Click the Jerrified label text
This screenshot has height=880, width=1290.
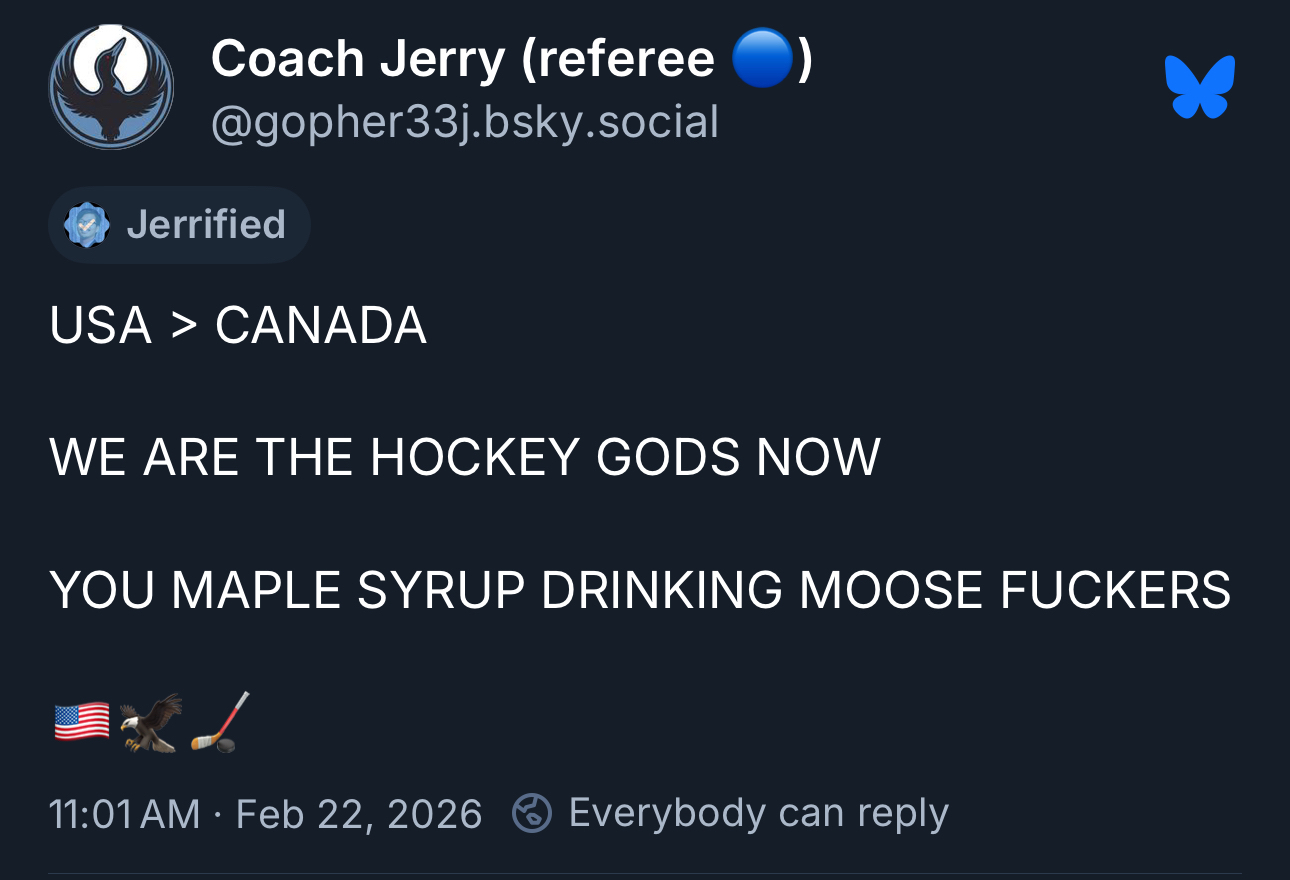(x=206, y=224)
